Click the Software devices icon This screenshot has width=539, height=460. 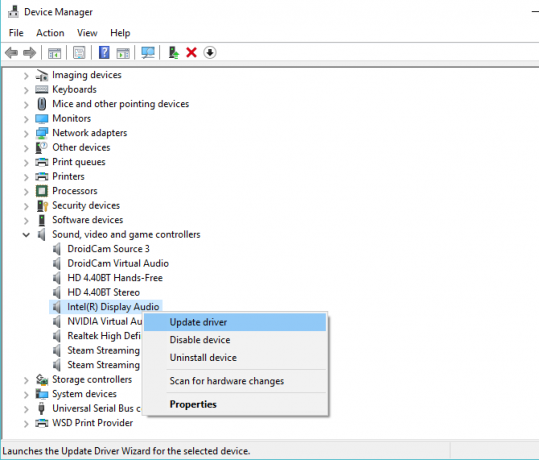click(42, 220)
